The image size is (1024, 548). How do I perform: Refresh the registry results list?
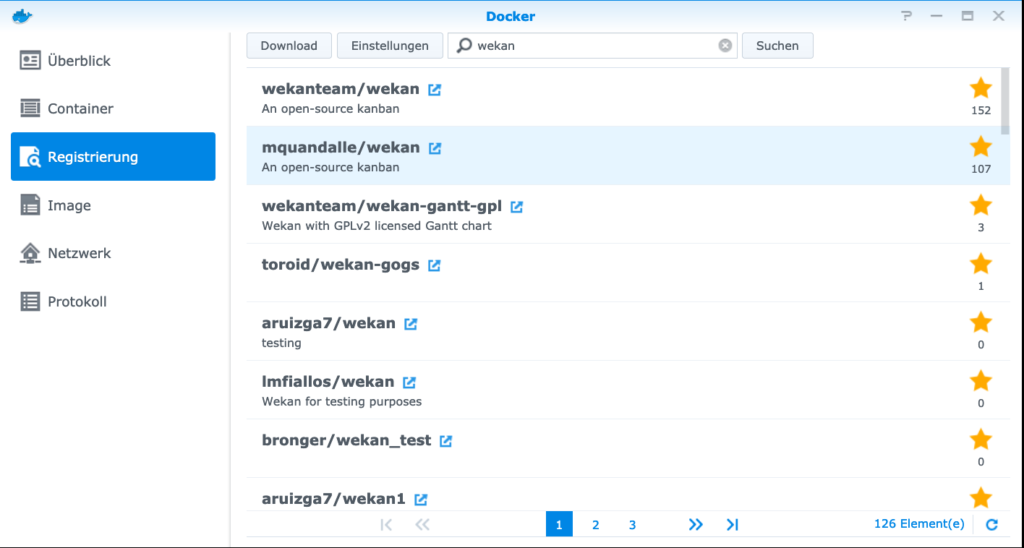[991, 524]
